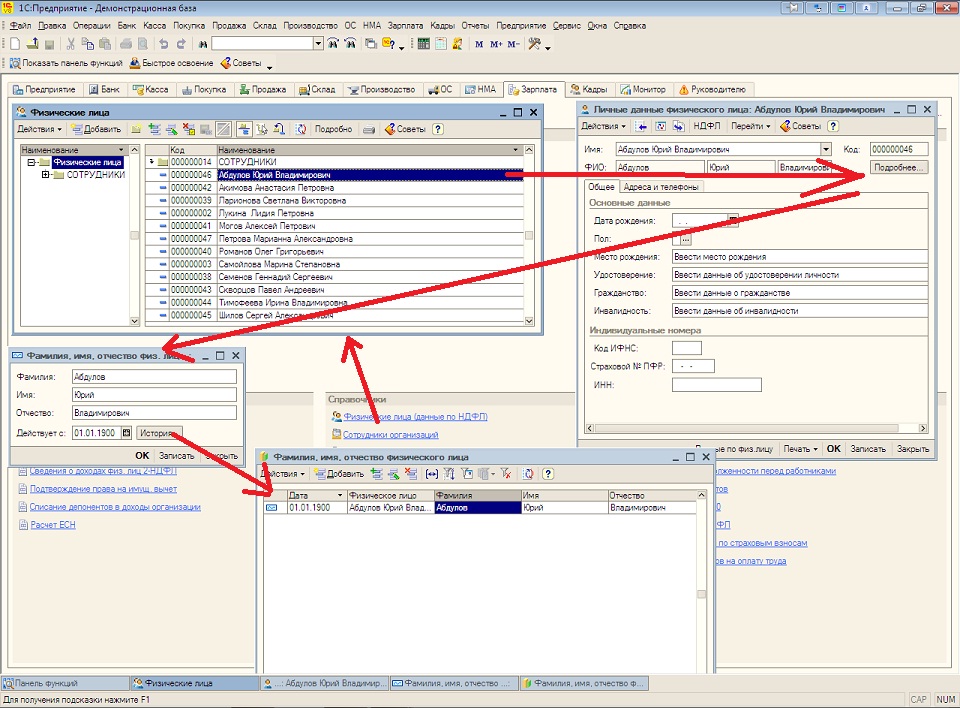Click the print icon in Физические лица toolbar
This screenshot has height=708, width=960.
point(369,129)
